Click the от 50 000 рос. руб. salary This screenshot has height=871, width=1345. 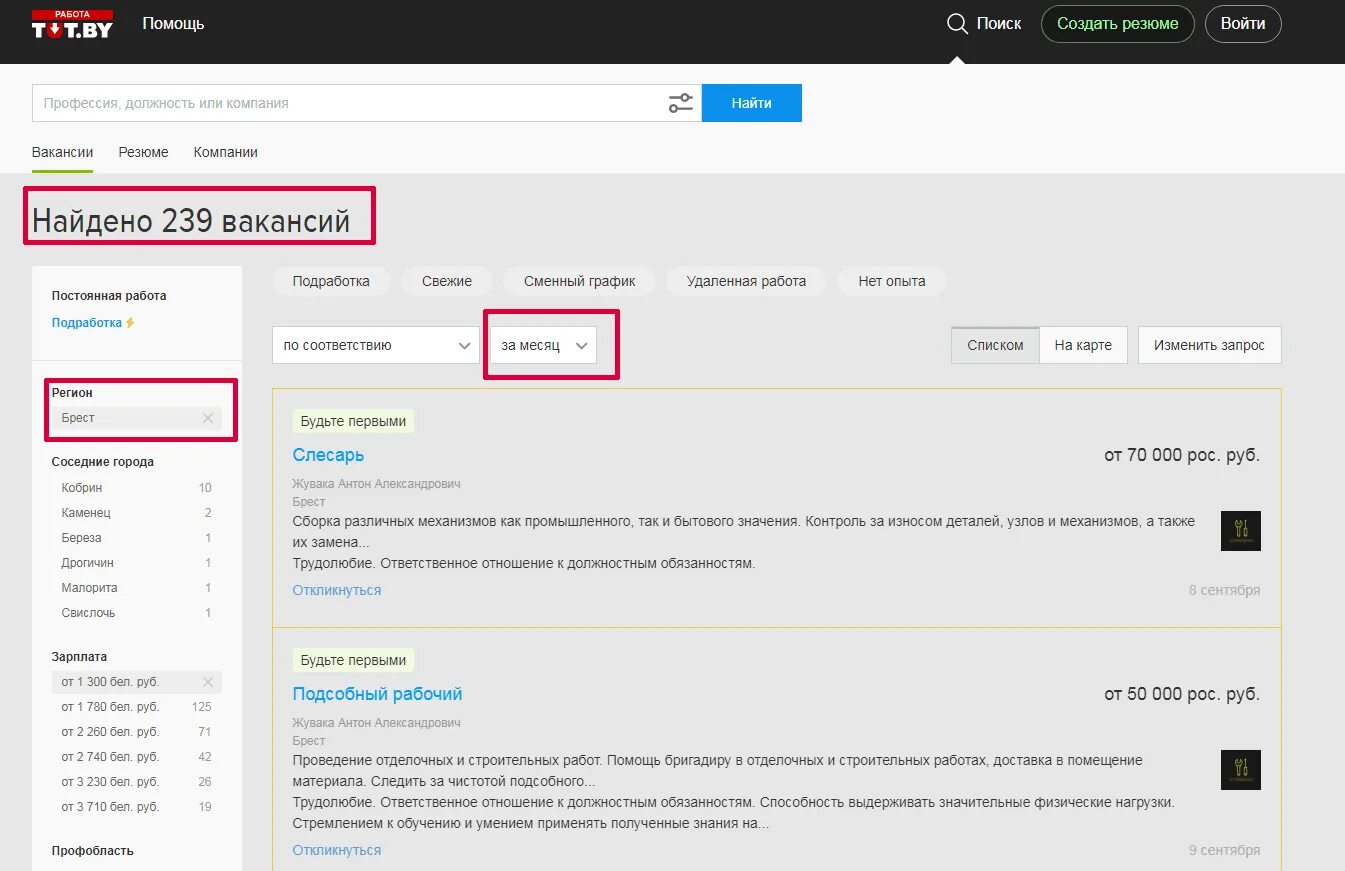tap(1182, 694)
